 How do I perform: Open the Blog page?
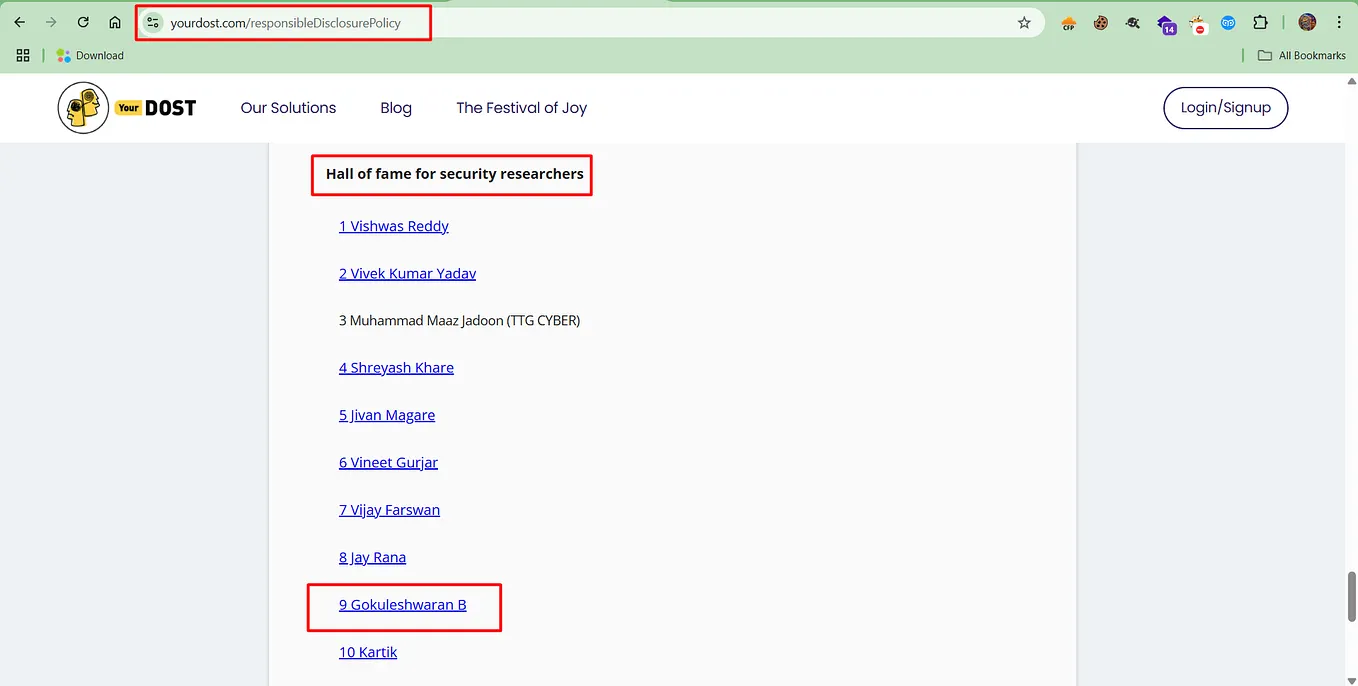coord(395,107)
